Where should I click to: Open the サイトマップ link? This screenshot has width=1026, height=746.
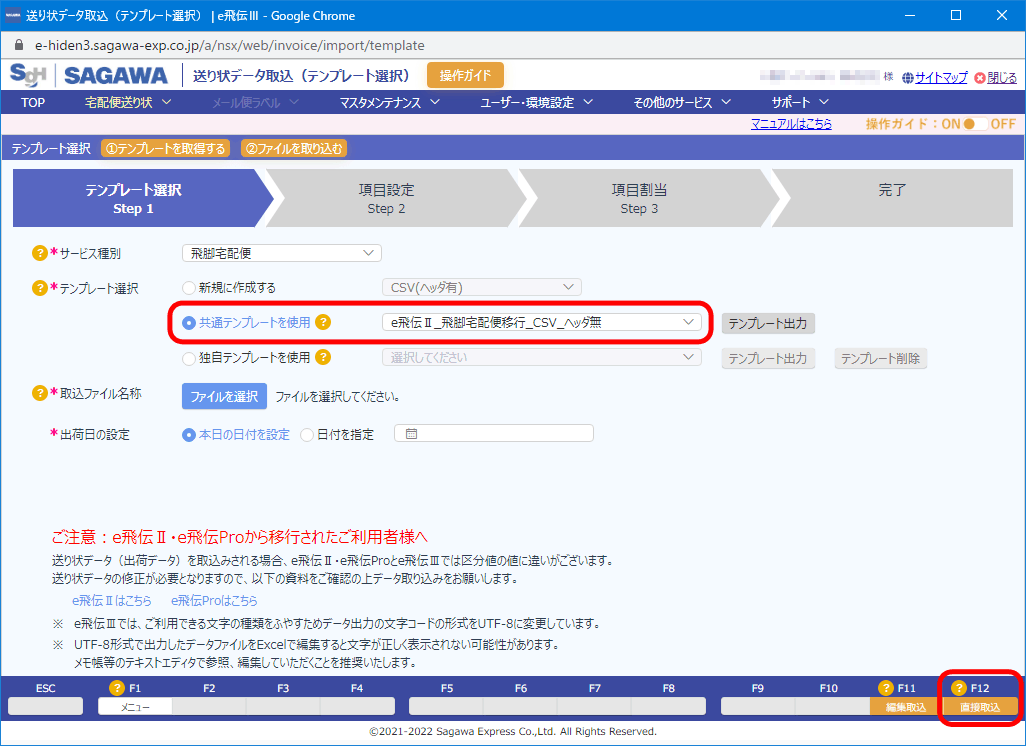pos(941,78)
